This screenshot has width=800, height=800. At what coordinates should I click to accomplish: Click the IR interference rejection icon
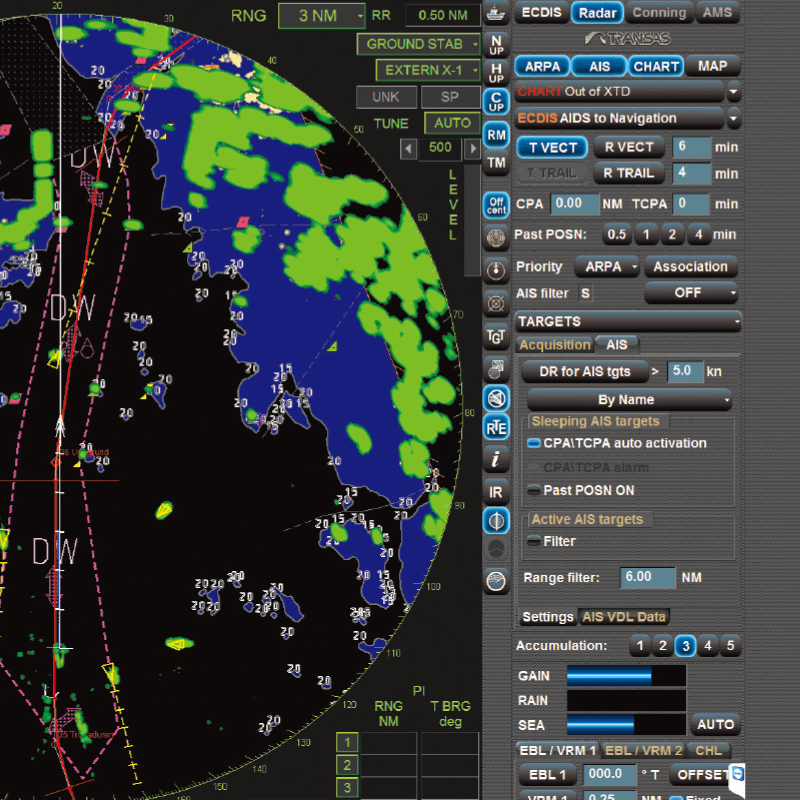click(496, 491)
